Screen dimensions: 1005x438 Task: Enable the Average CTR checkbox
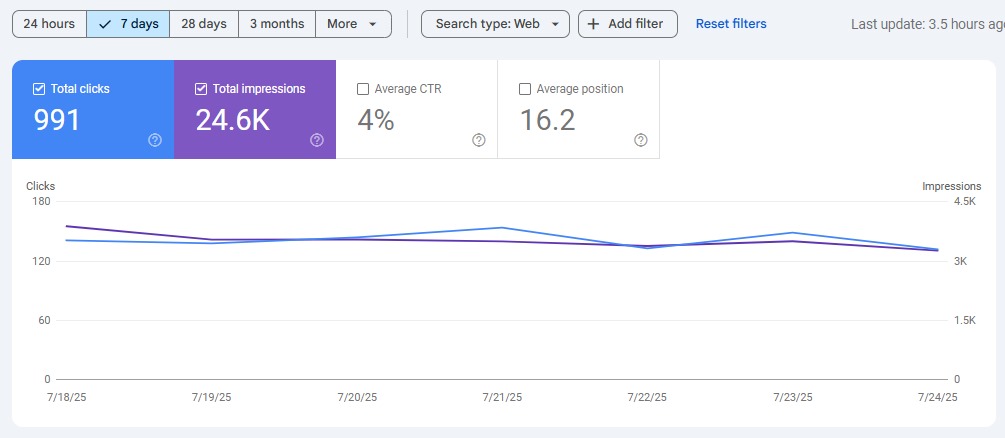[363, 89]
